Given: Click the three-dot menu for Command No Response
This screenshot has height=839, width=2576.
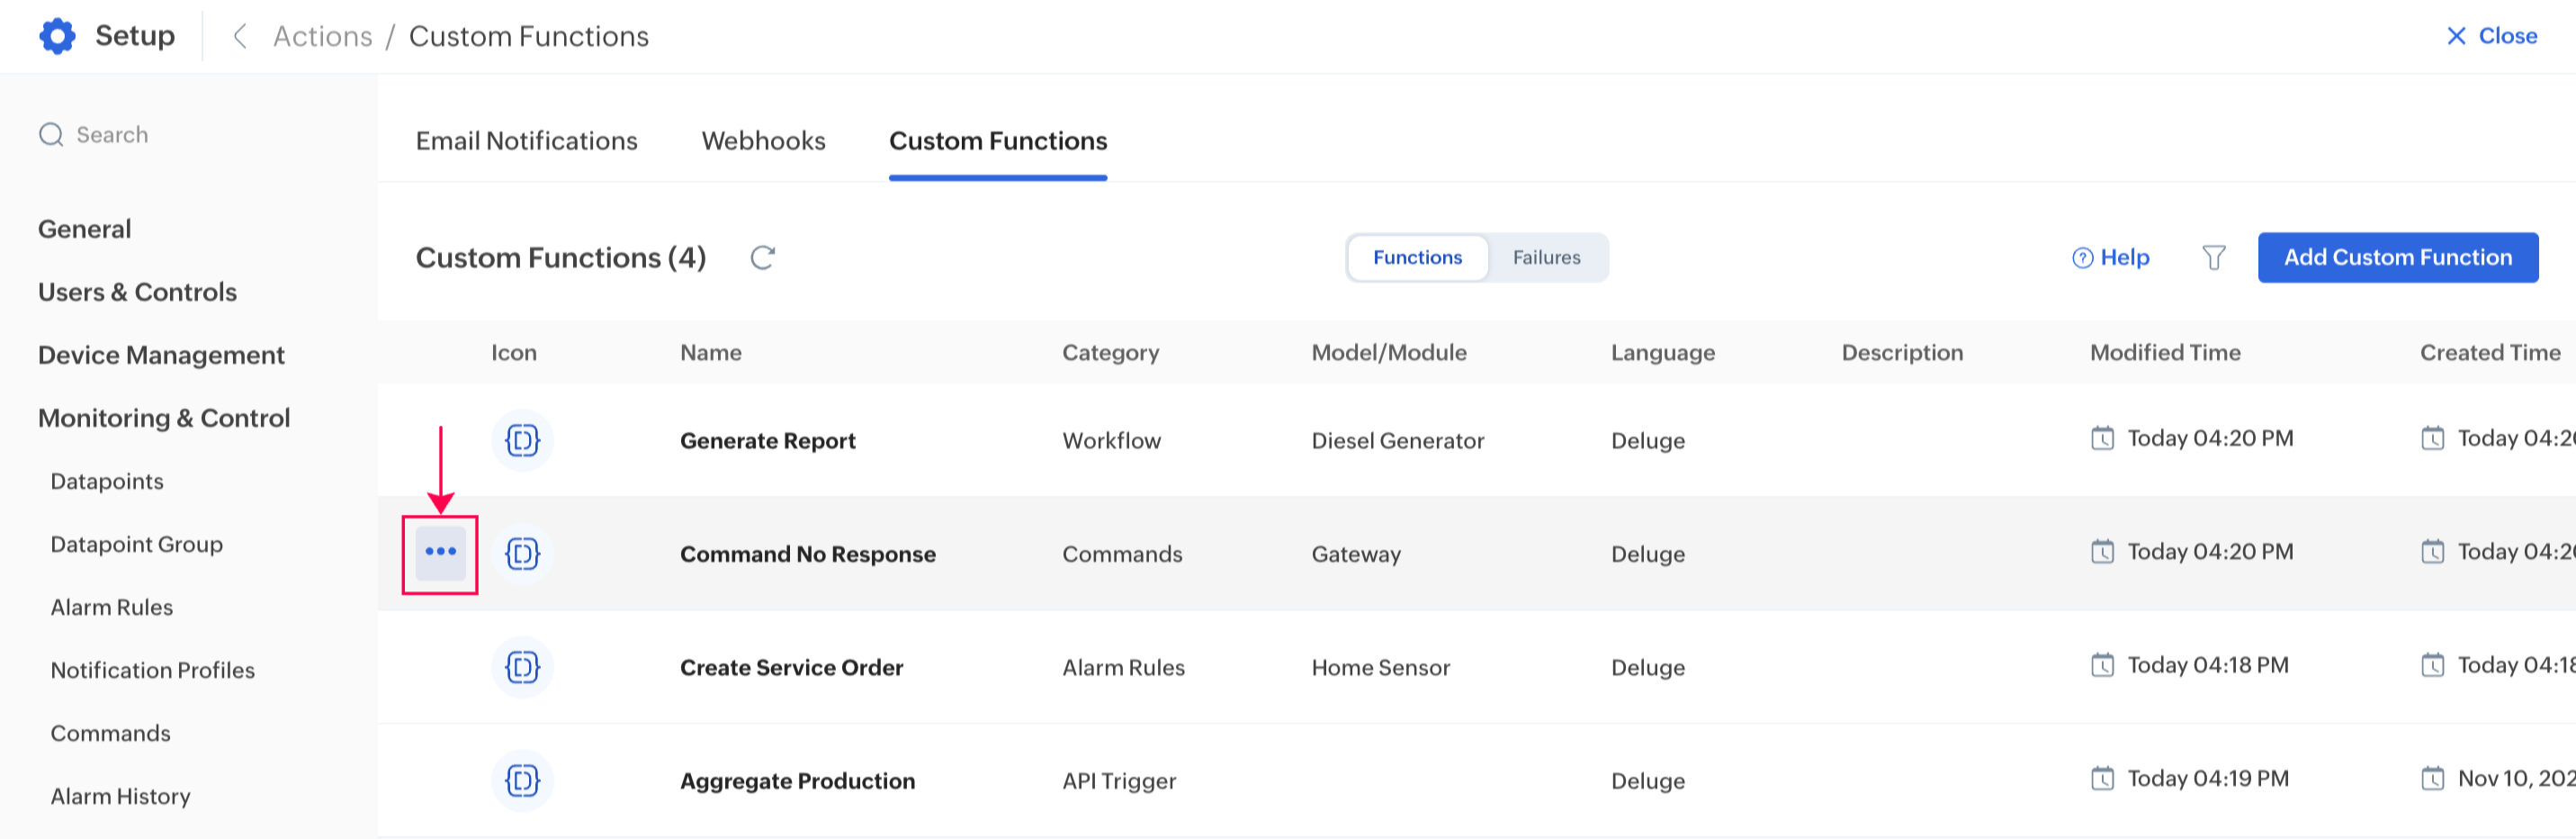Looking at the screenshot, I should [440, 552].
